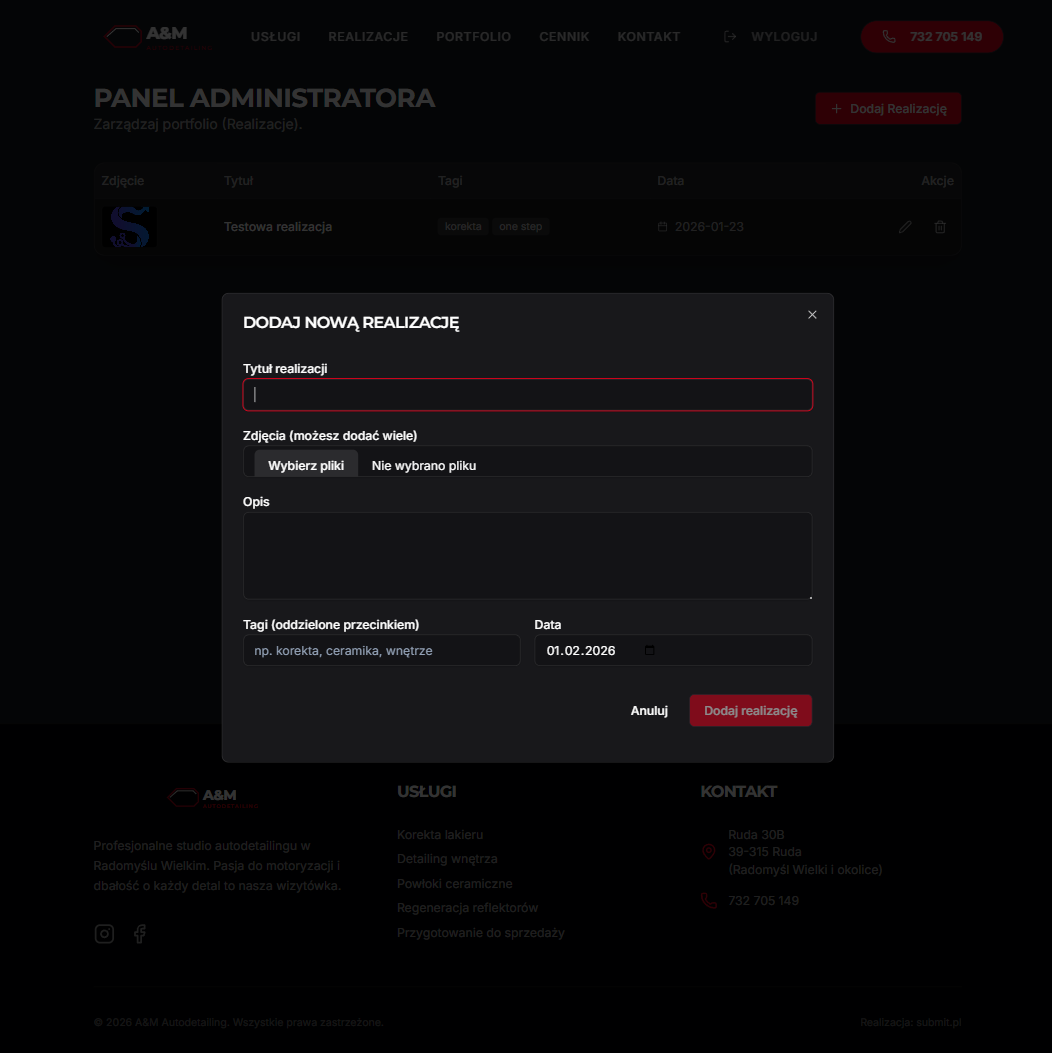Open the Instagram icon in footer
This screenshot has width=1052, height=1053.
(x=104, y=934)
